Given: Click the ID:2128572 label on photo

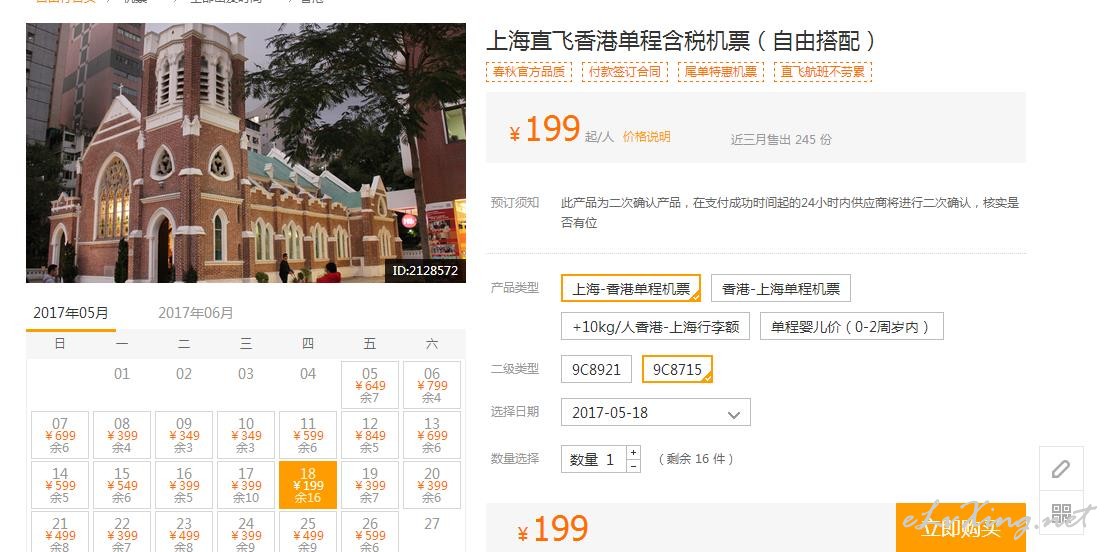Looking at the screenshot, I should 425,270.
